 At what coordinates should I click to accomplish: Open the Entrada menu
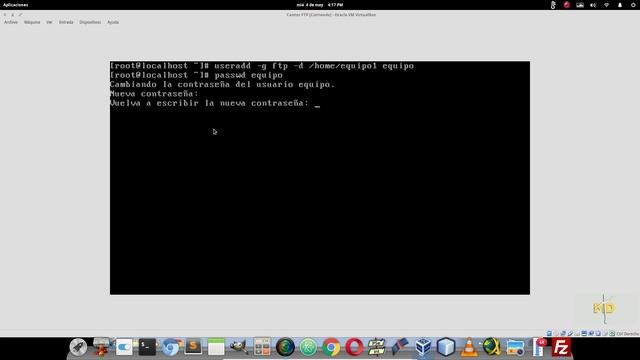[66, 22]
